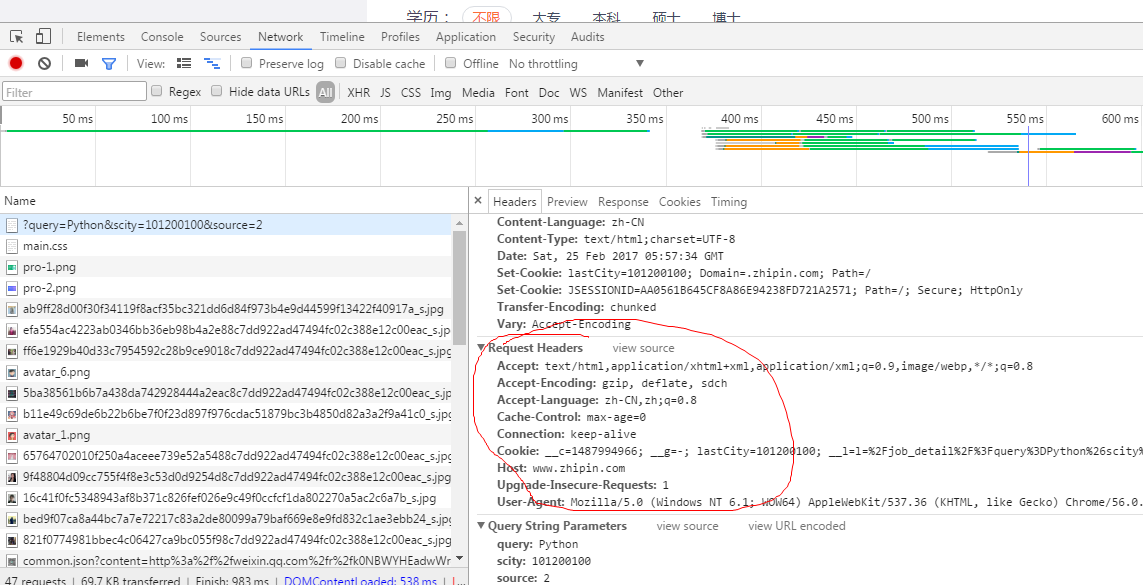Open the Console panel tab

pyautogui.click(x=162, y=37)
